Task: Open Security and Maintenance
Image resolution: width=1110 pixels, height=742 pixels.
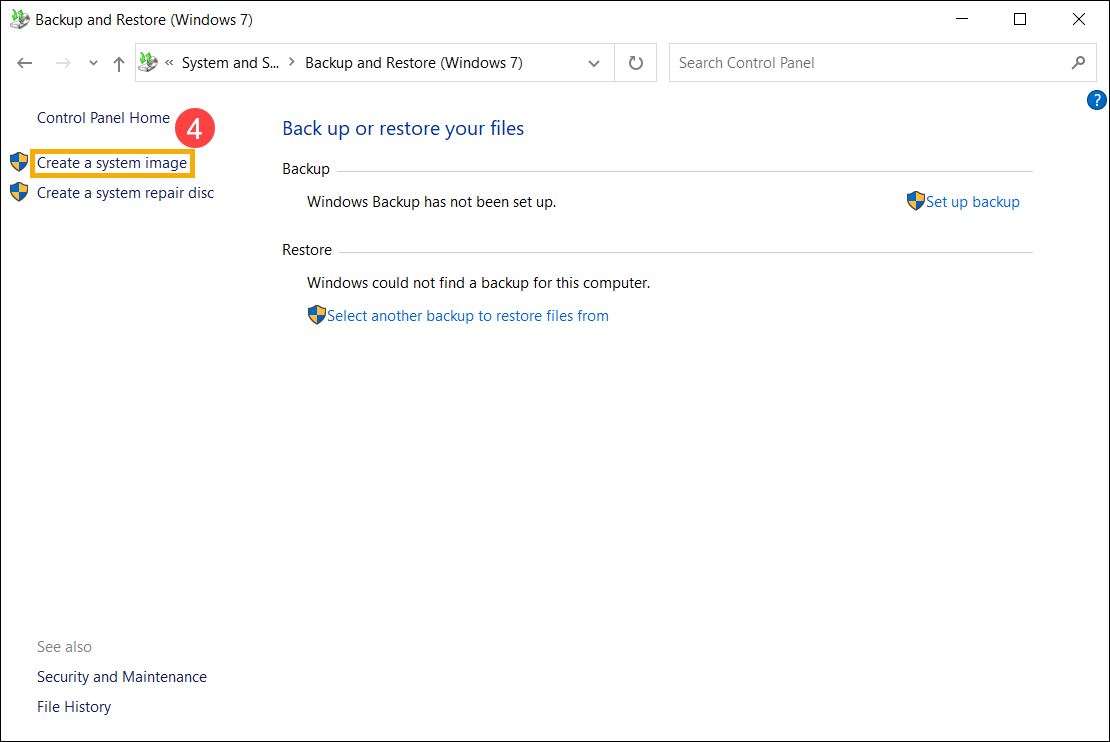Action: pos(121,676)
